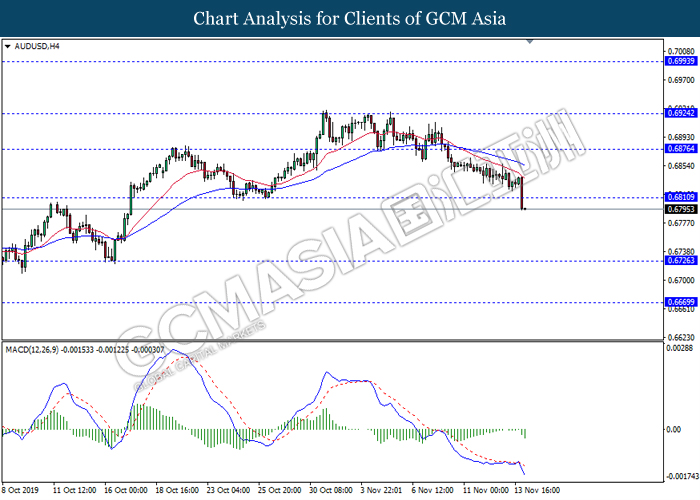Click the 0.66230 price axis value
This screenshot has height=500, width=700.
click(x=681, y=338)
